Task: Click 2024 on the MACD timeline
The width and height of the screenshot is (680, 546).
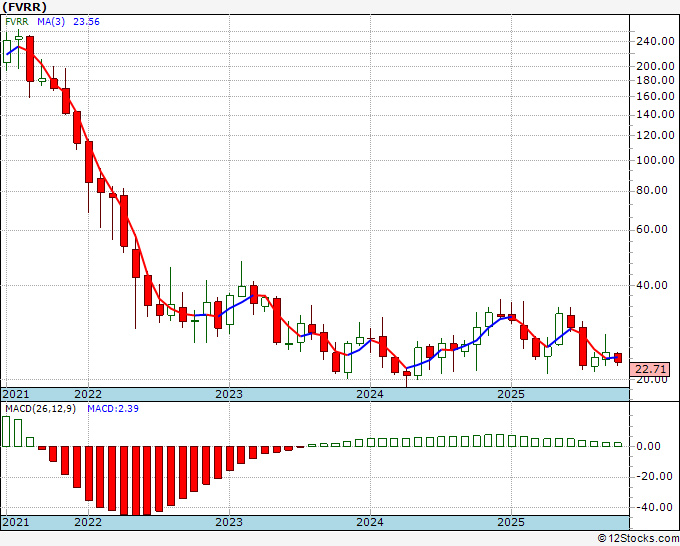Action: 370,522
